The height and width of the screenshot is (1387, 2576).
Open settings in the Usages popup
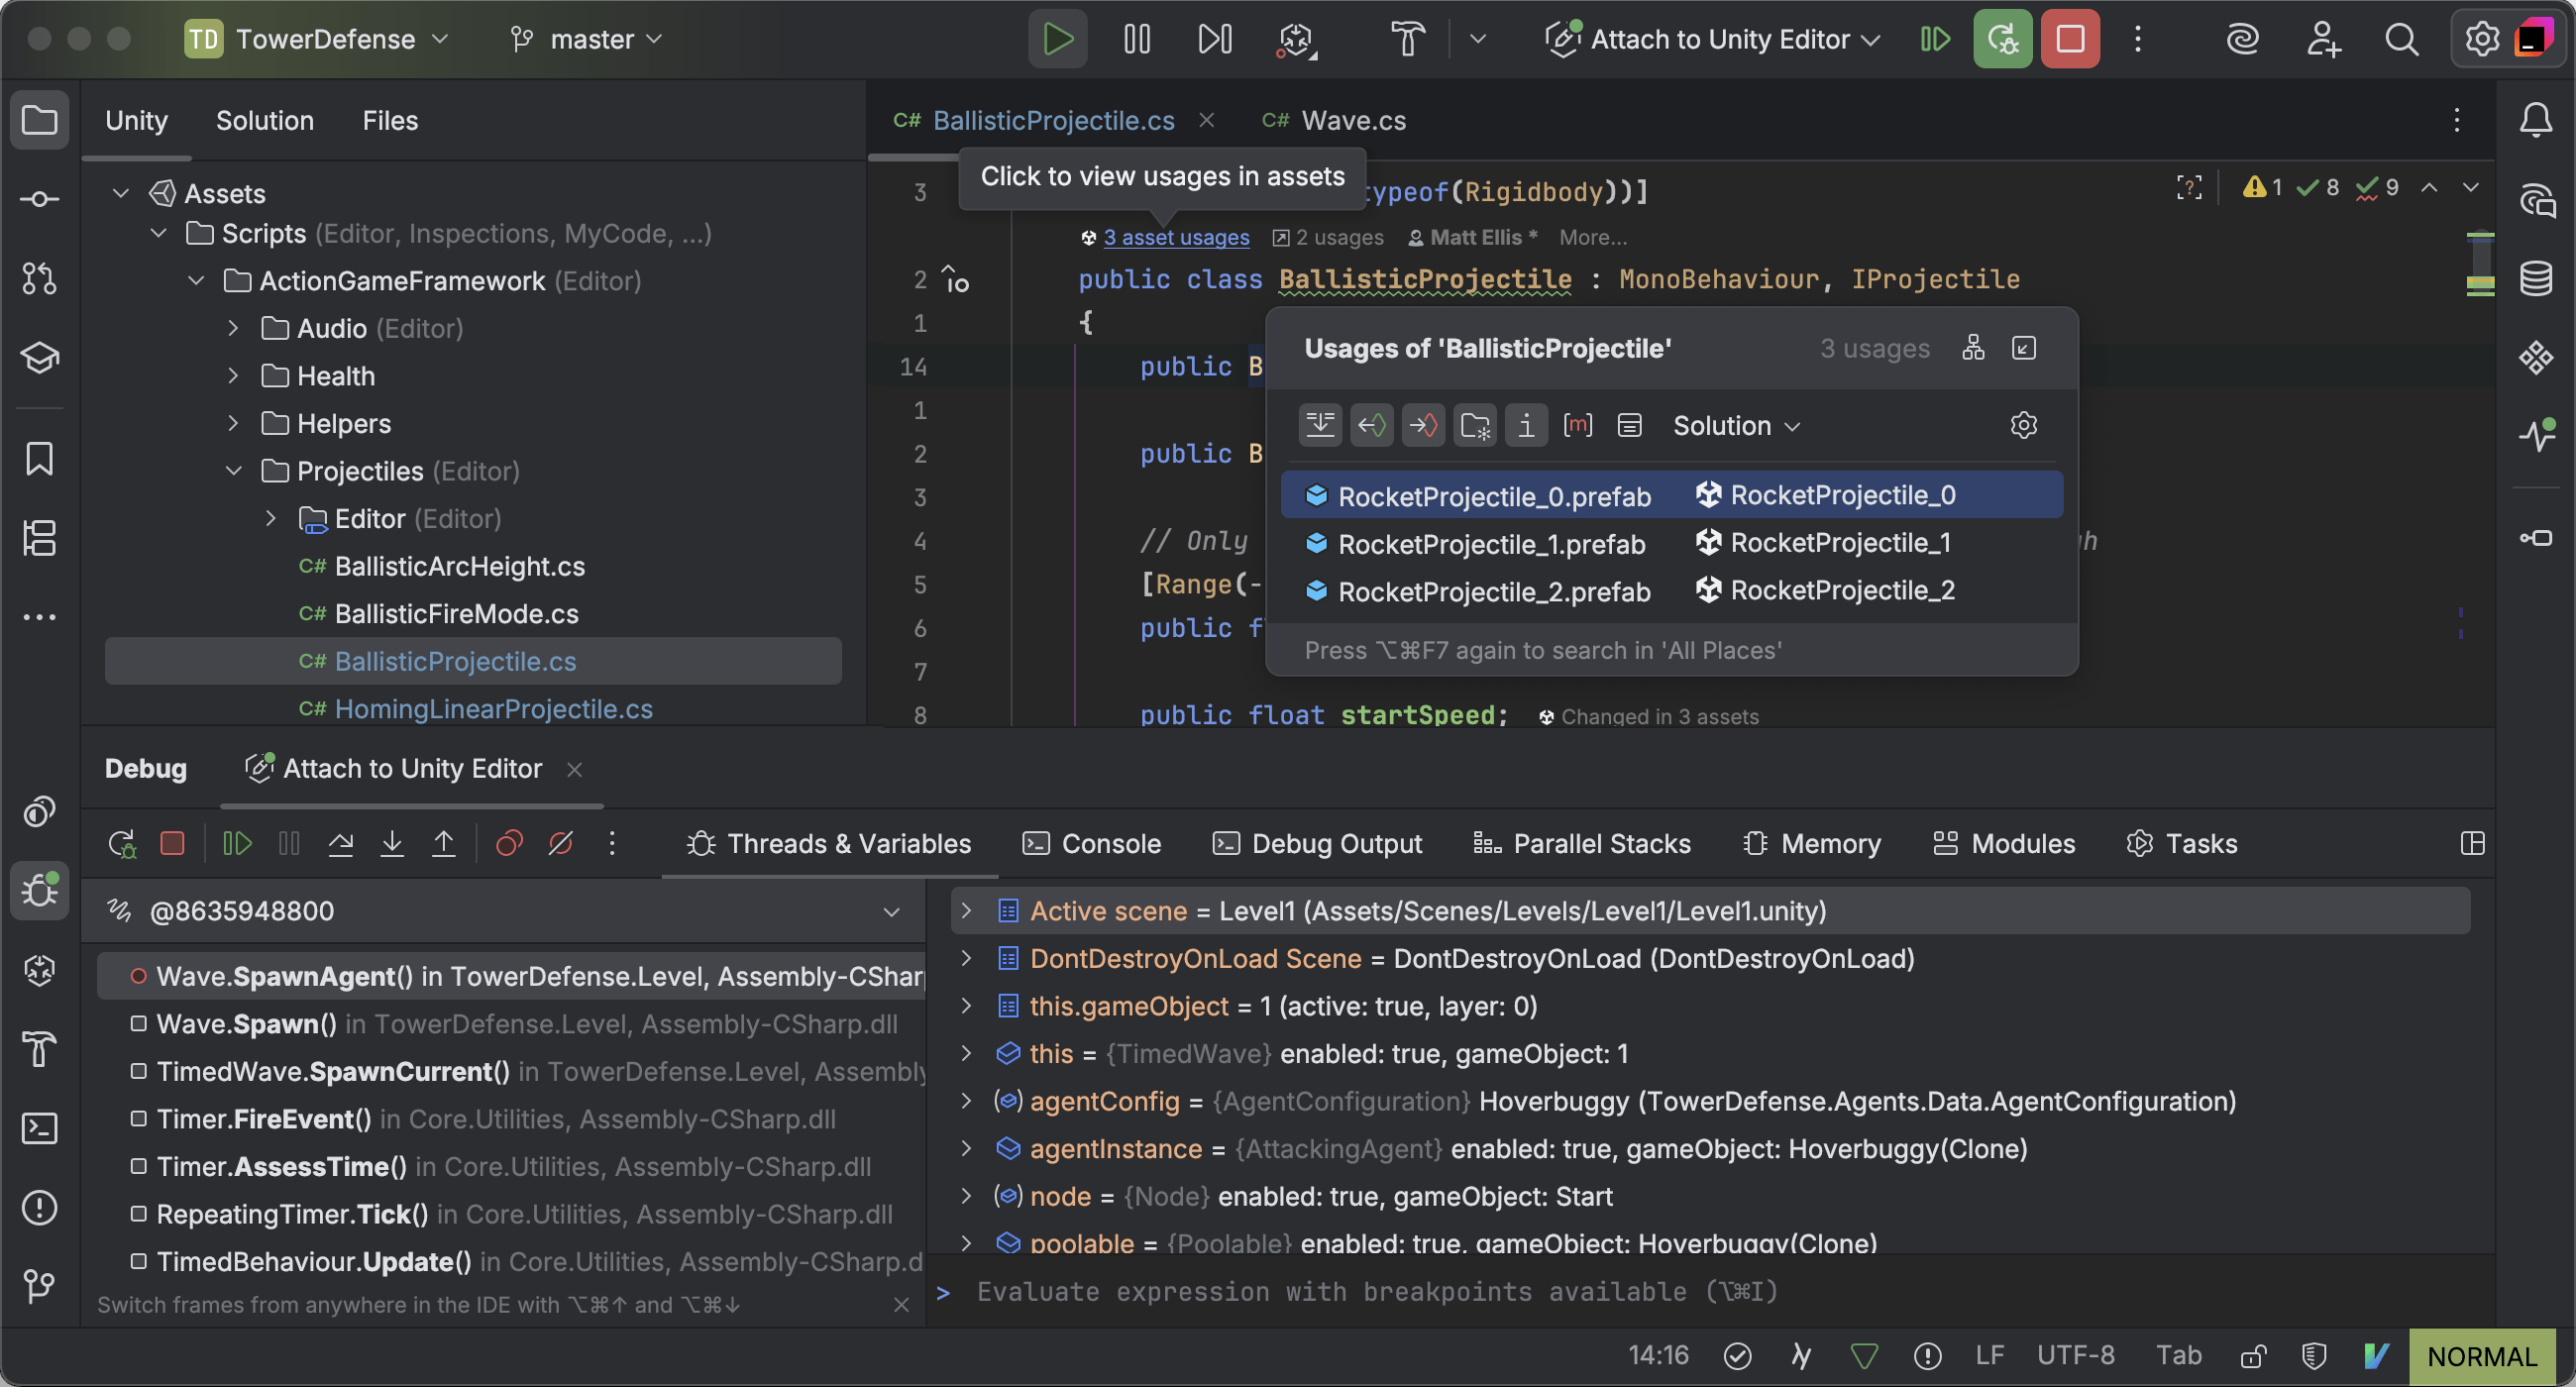point(2023,425)
